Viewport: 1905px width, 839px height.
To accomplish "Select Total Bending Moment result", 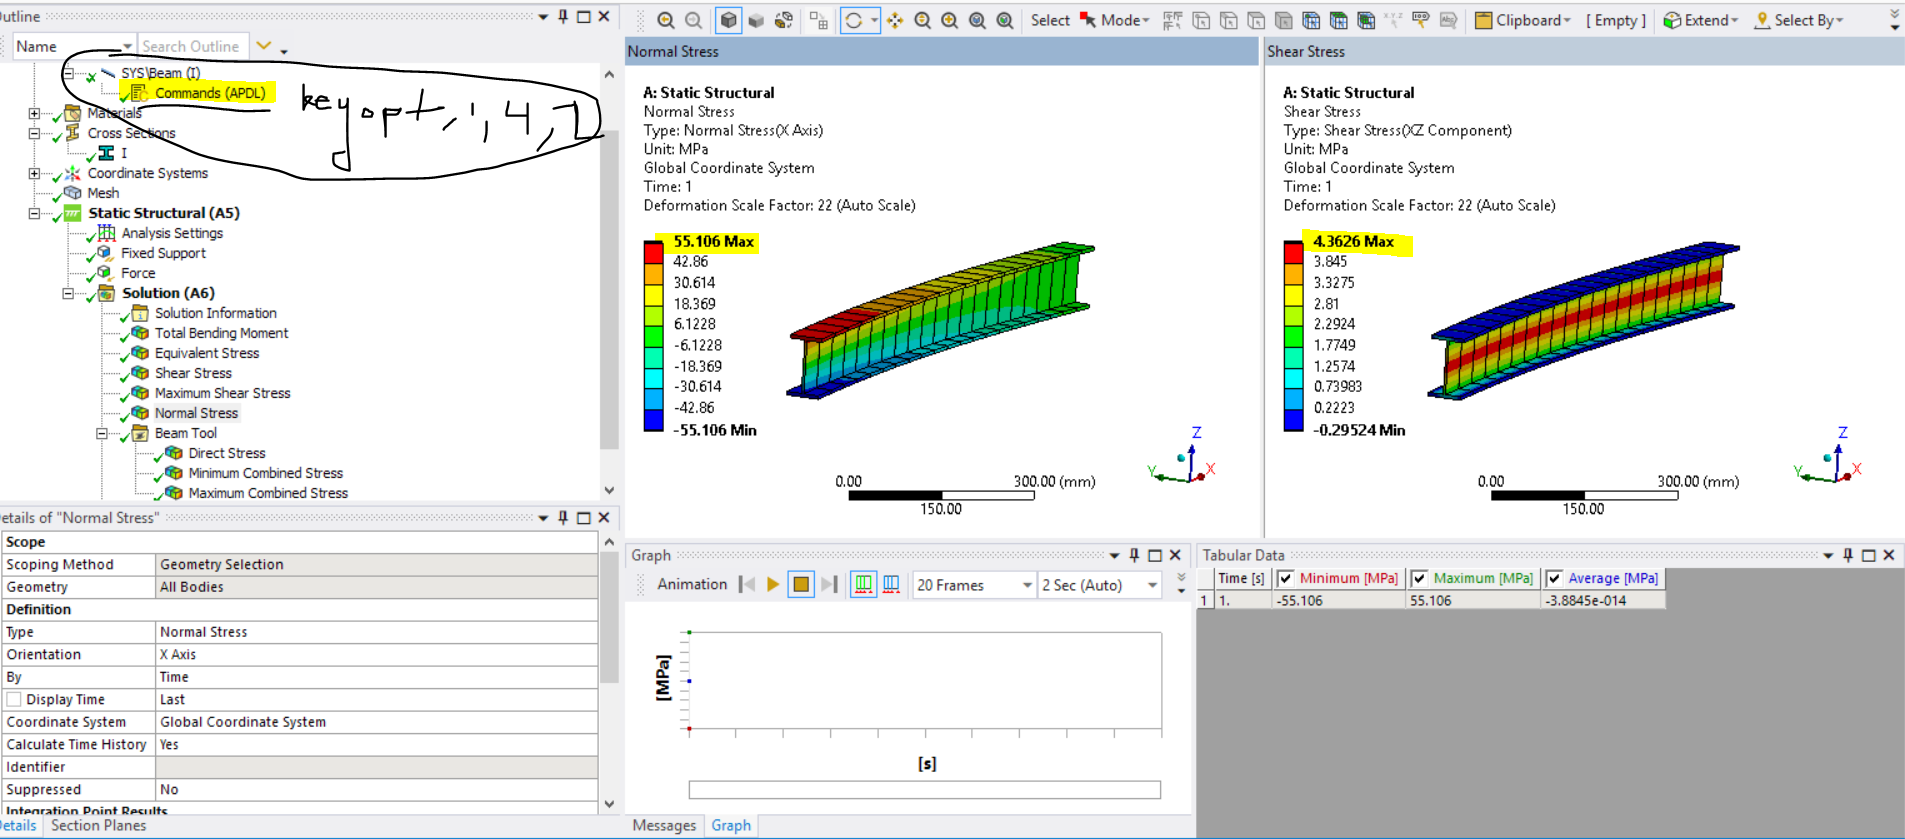I will (221, 333).
